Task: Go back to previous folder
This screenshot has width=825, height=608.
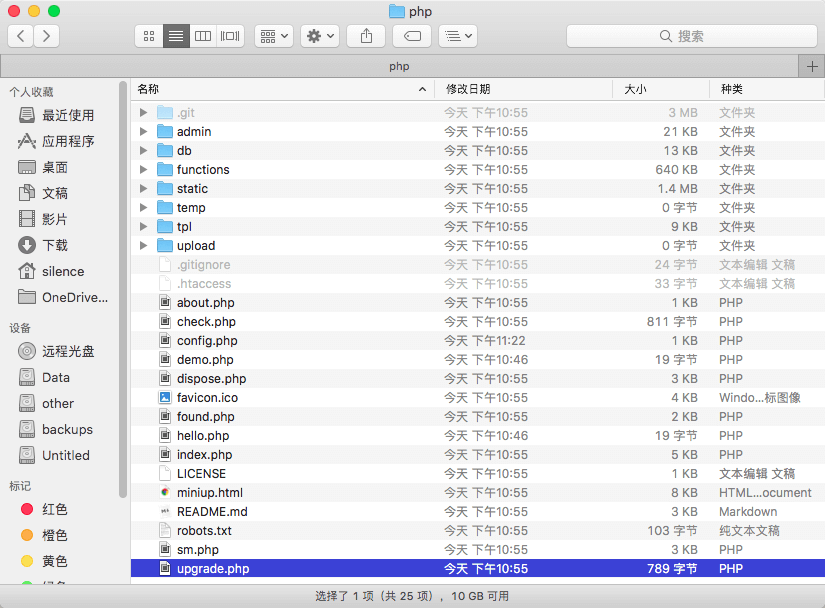Action: (x=21, y=36)
